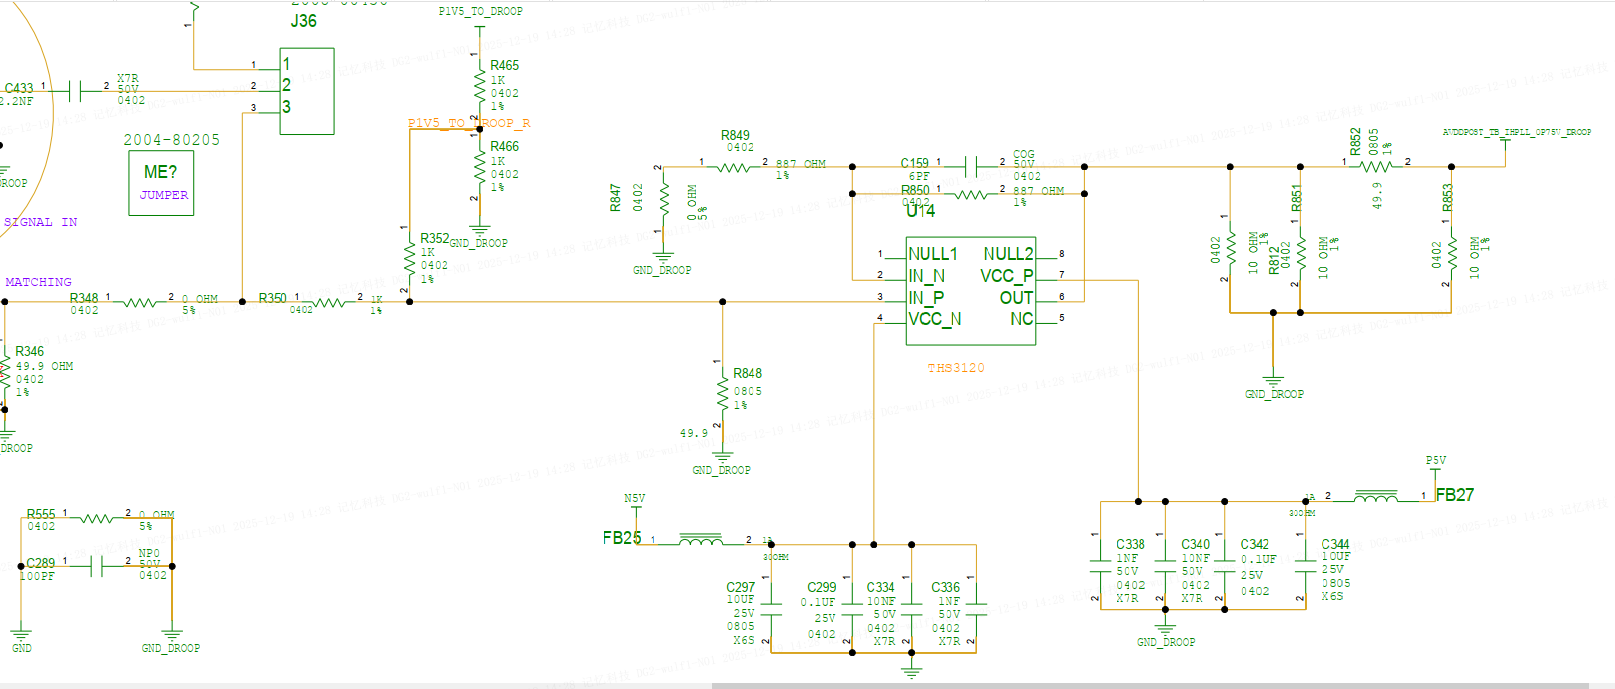Select the R849 resistor label
1615x689 pixels.
735,135
